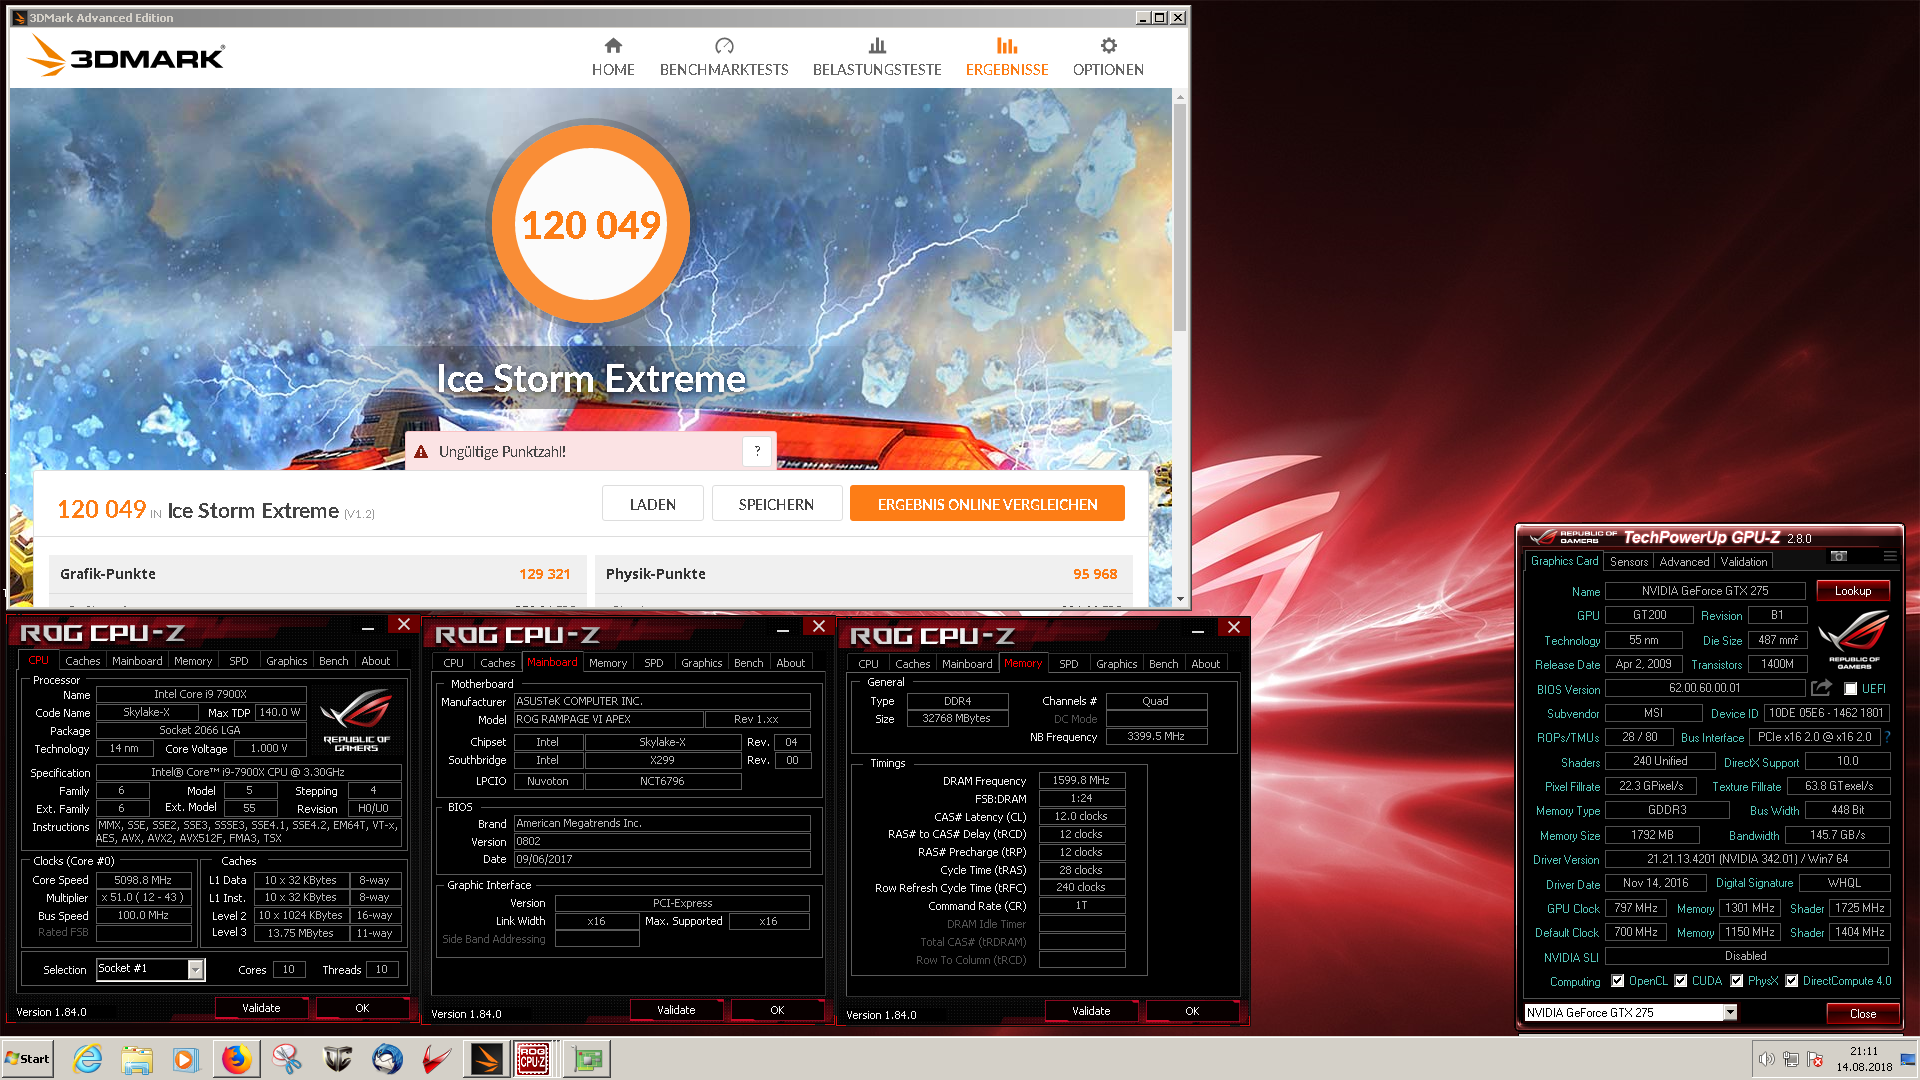
Task: Open the Thunderbird mail icon in the taskbar
Action: [x=387, y=1059]
